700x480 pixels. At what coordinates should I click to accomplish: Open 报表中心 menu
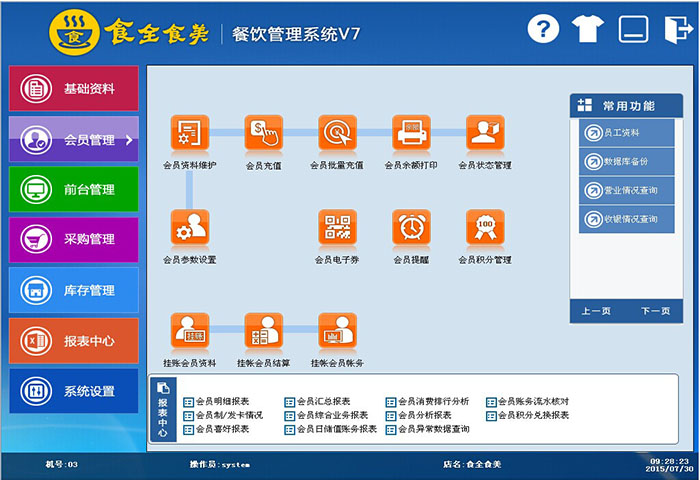pos(74,341)
